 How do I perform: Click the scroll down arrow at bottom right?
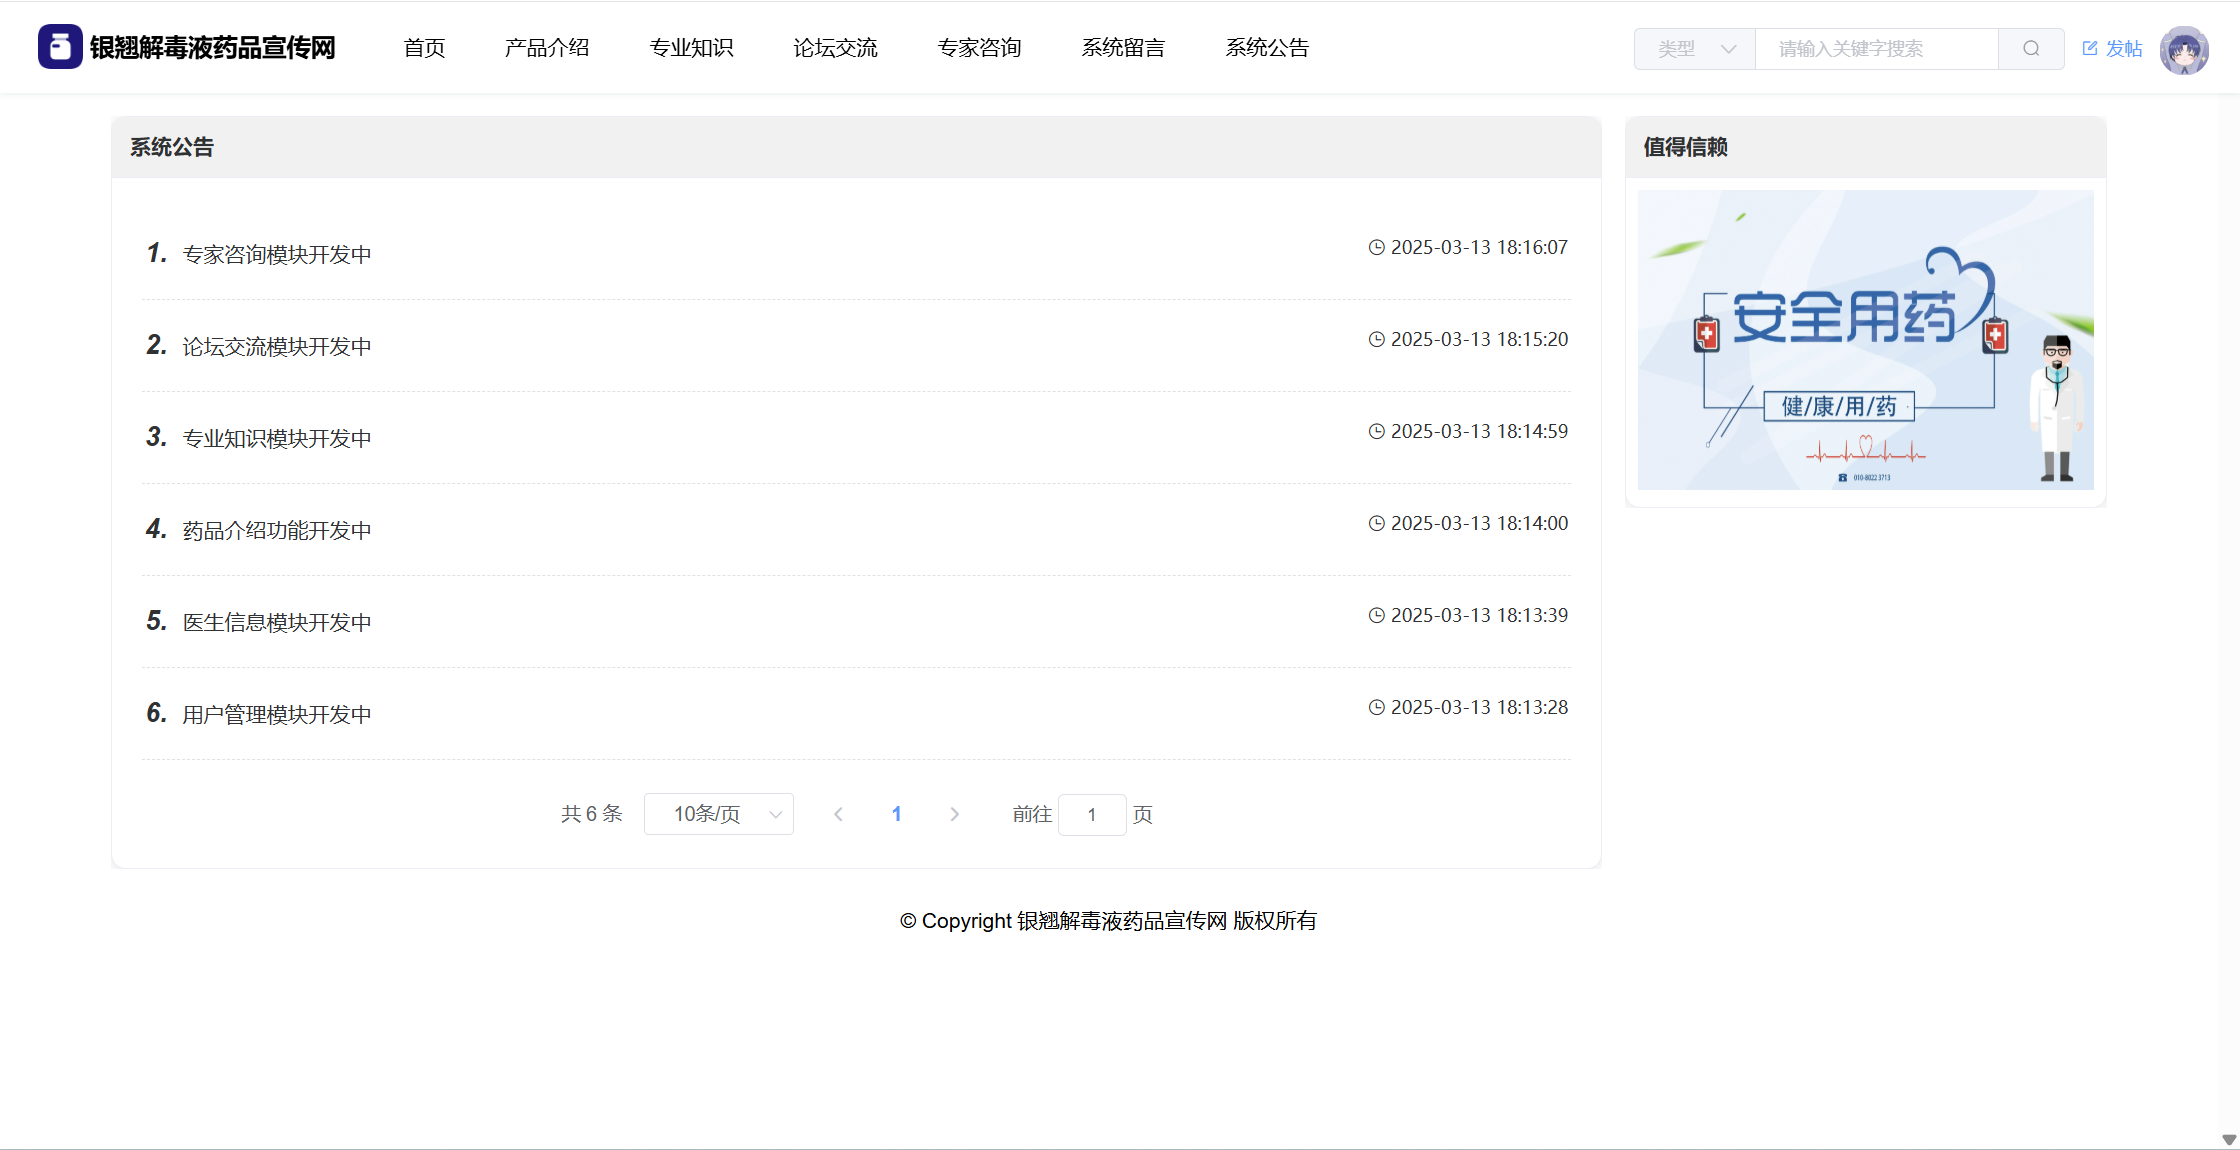tap(2228, 1139)
